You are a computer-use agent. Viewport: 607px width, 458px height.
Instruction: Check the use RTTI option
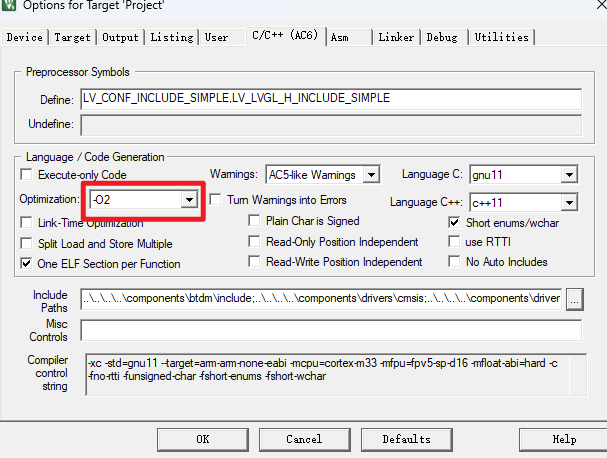(455, 242)
